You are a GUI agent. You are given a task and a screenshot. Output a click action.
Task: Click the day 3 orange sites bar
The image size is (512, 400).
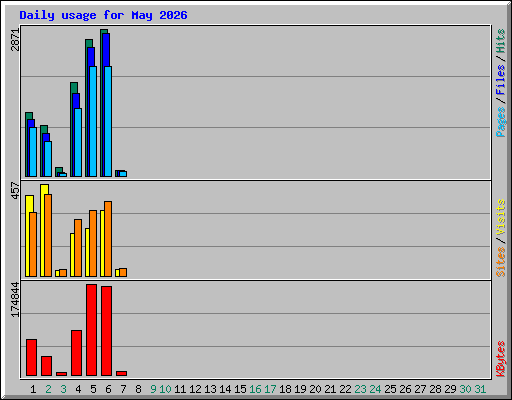[63, 273]
